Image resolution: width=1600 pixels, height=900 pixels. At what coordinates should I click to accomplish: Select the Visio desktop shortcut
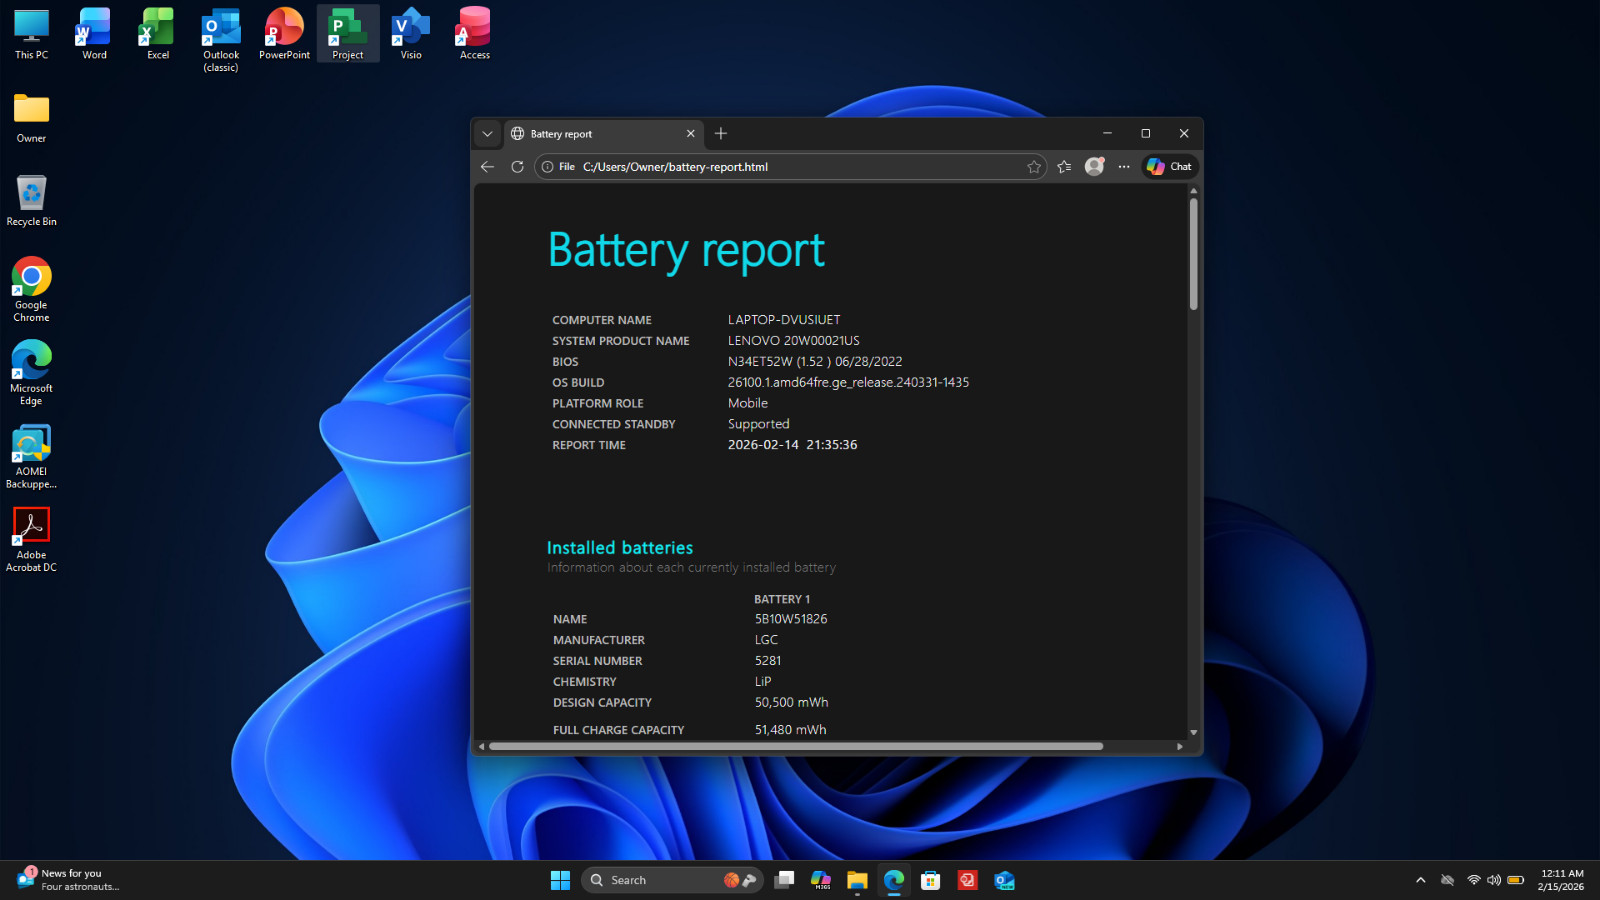(x=411, y=34)
